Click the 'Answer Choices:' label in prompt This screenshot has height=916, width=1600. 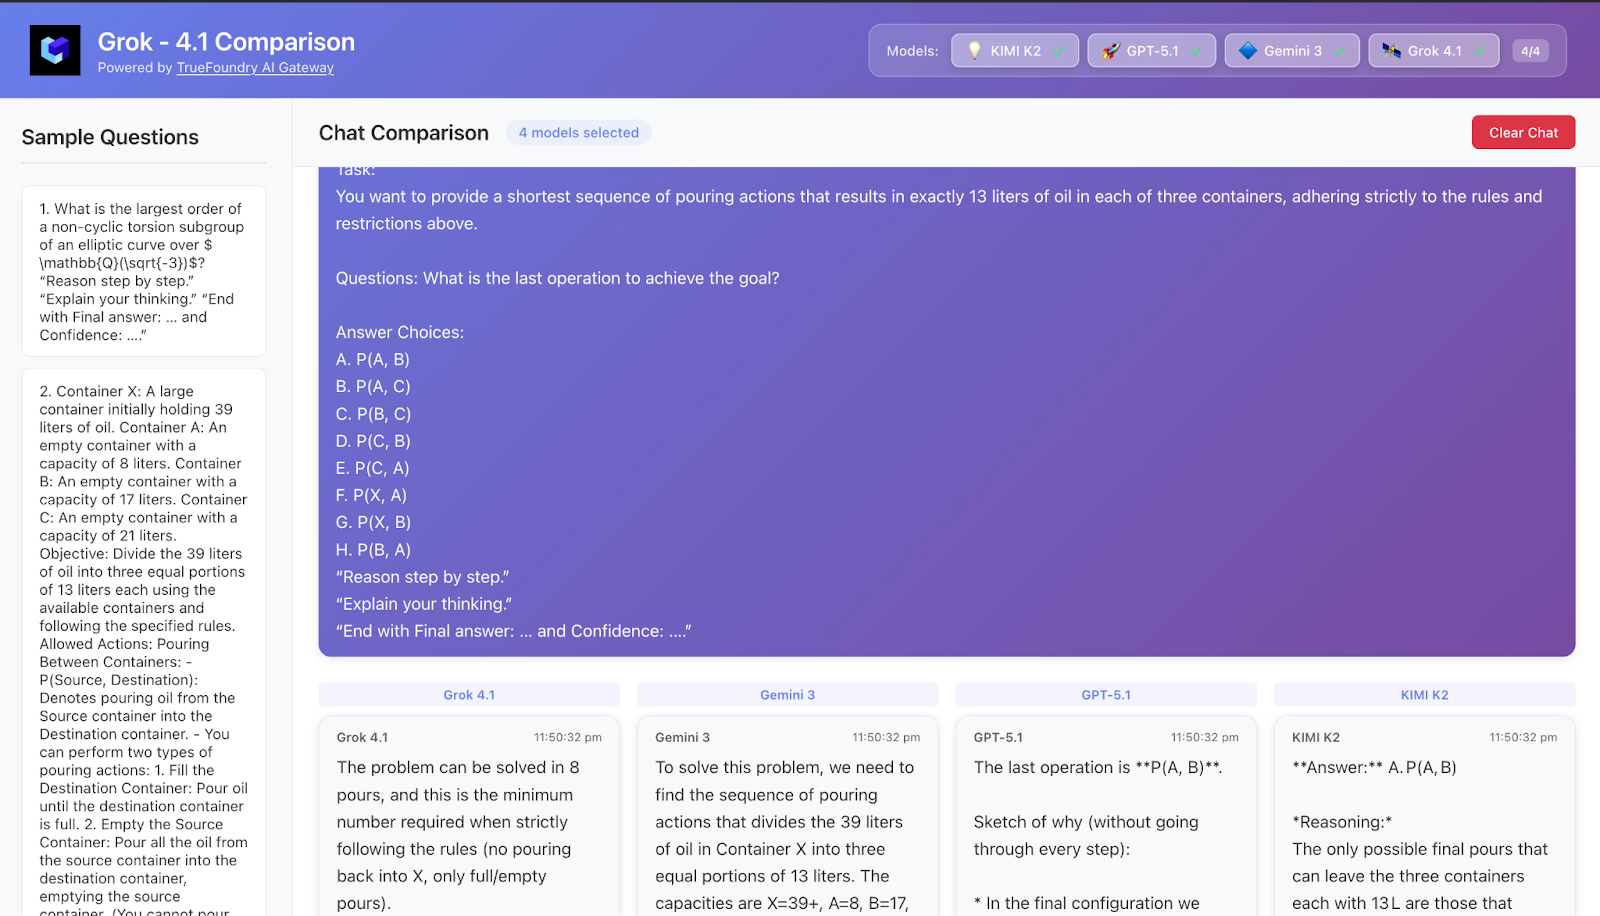400,332
